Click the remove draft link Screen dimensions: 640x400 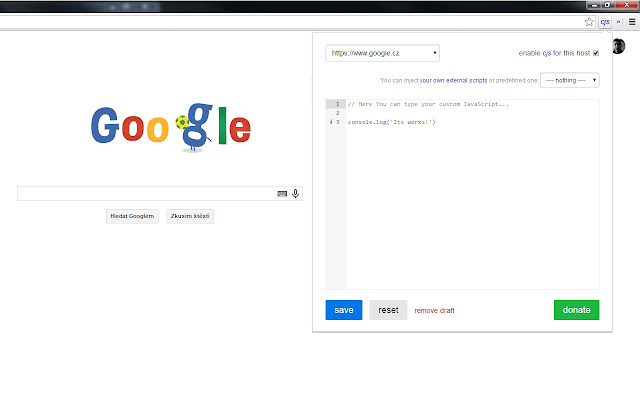(x=434, y=311)
